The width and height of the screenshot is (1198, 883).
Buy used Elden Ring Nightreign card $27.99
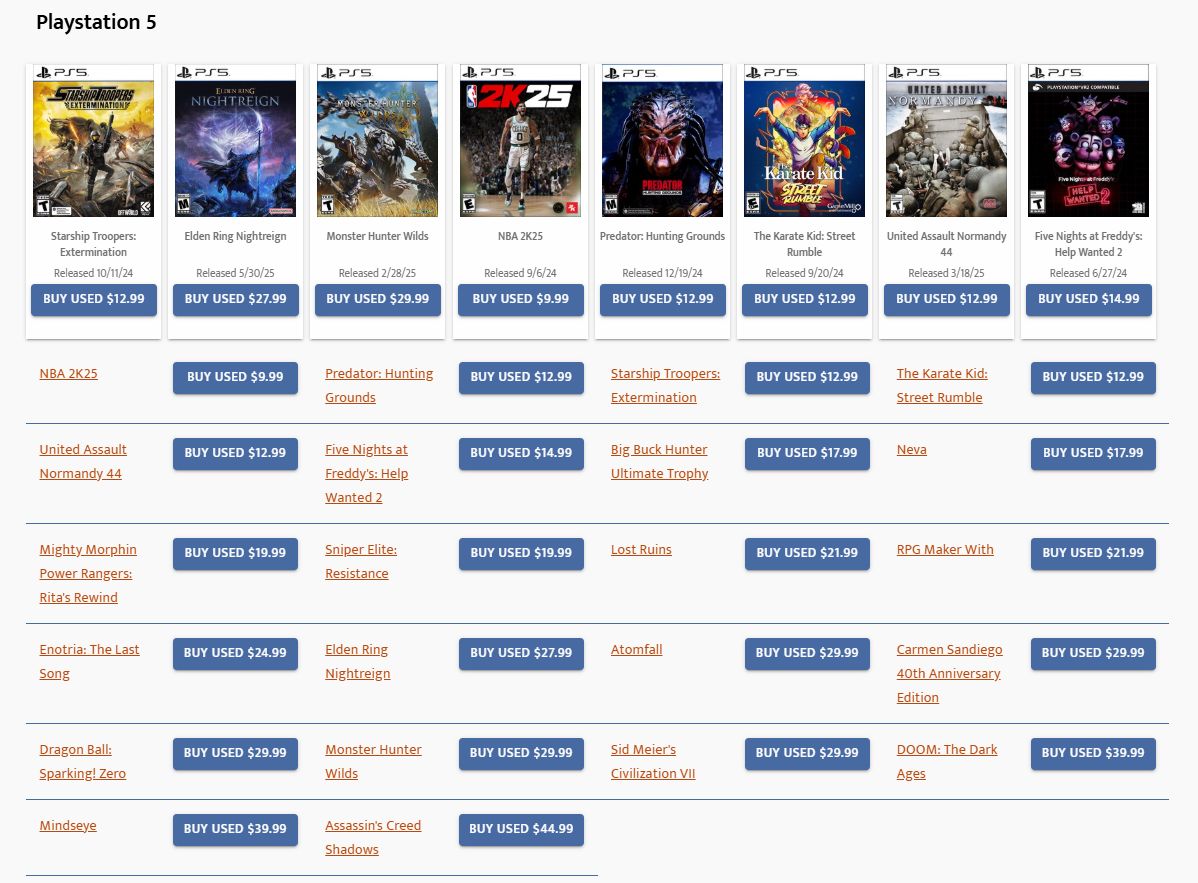[235, 299]
